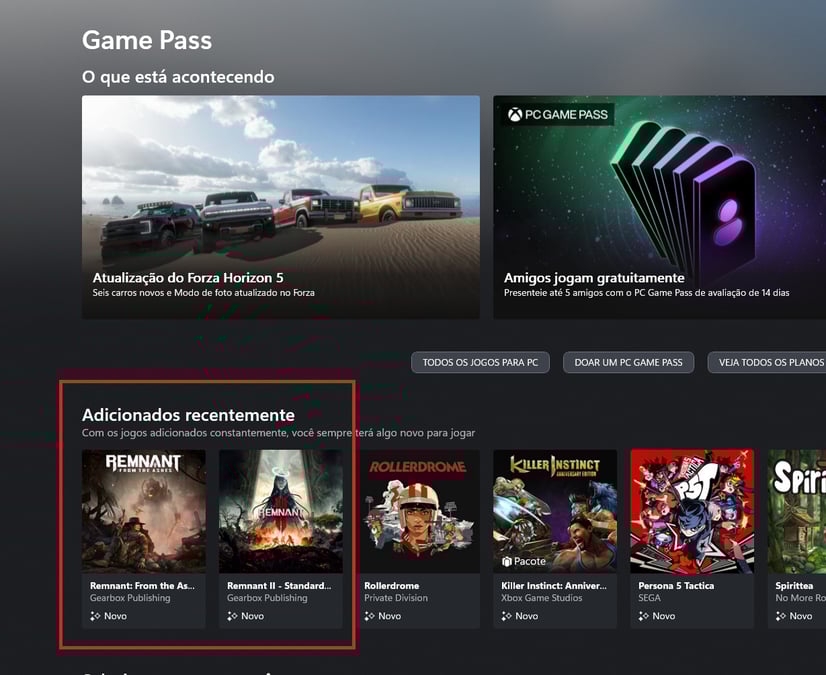Click the Atualização do Forza Horizon 5 title
826x675 pixels.
[188, 278]
